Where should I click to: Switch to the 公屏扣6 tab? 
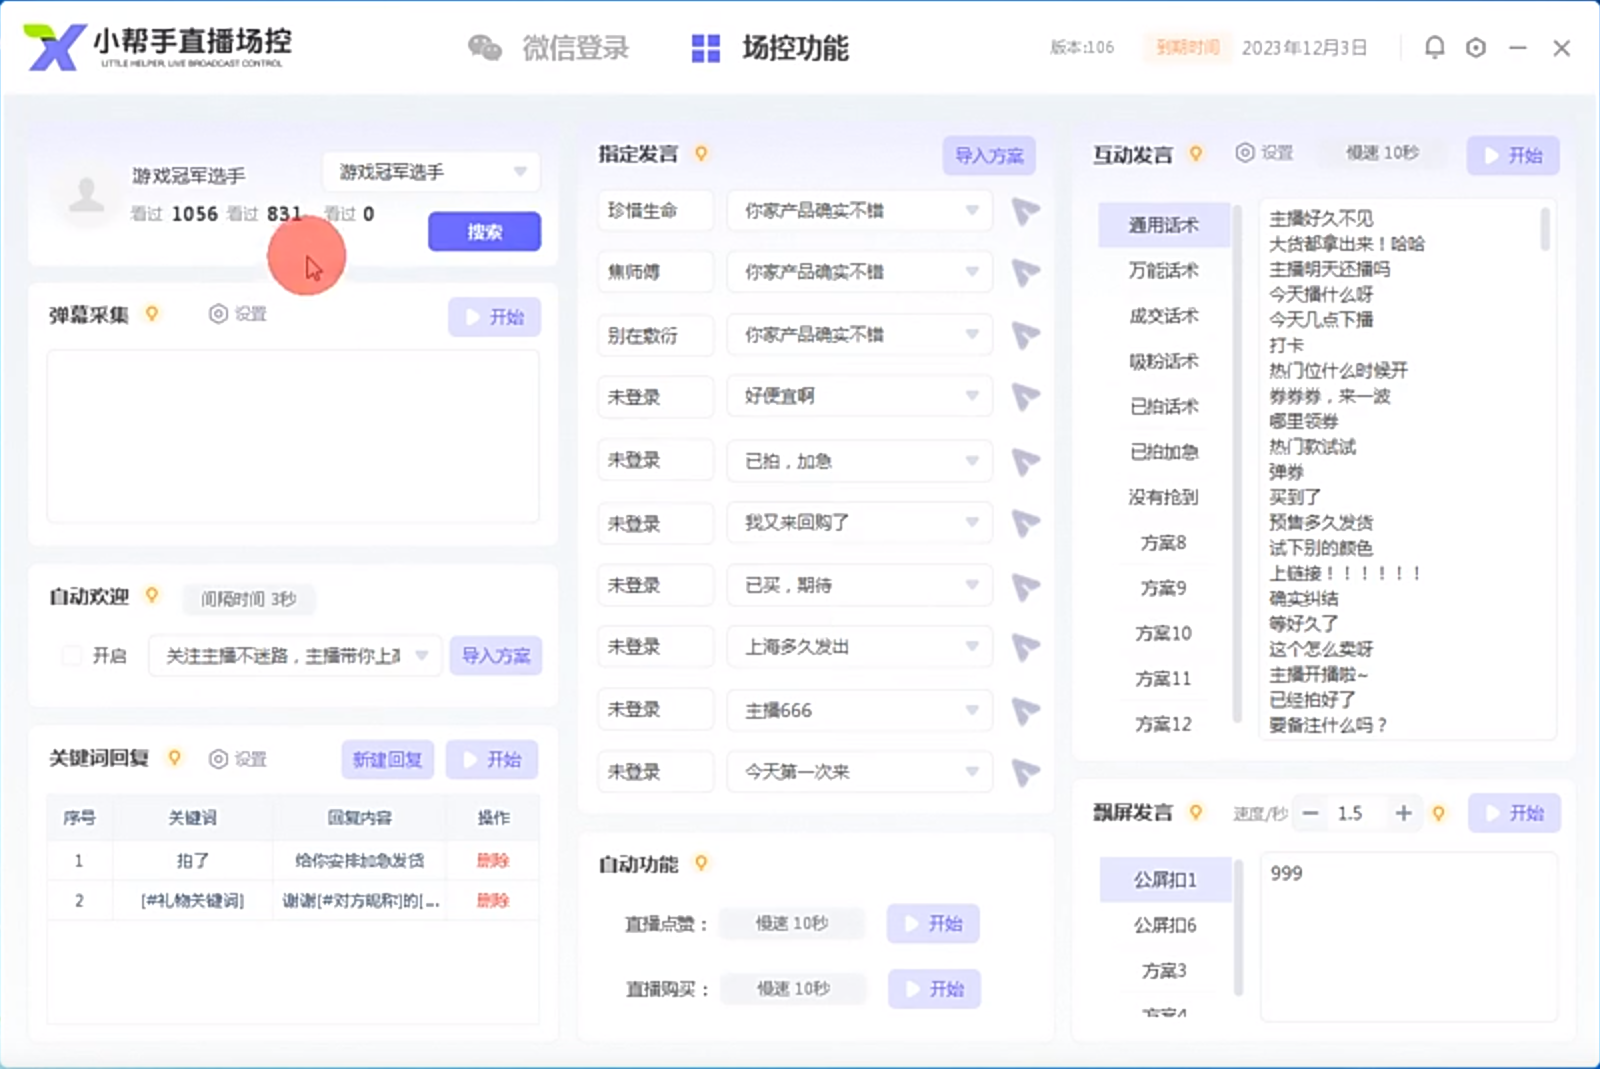pyautogui.click(x=1163, y=925)
